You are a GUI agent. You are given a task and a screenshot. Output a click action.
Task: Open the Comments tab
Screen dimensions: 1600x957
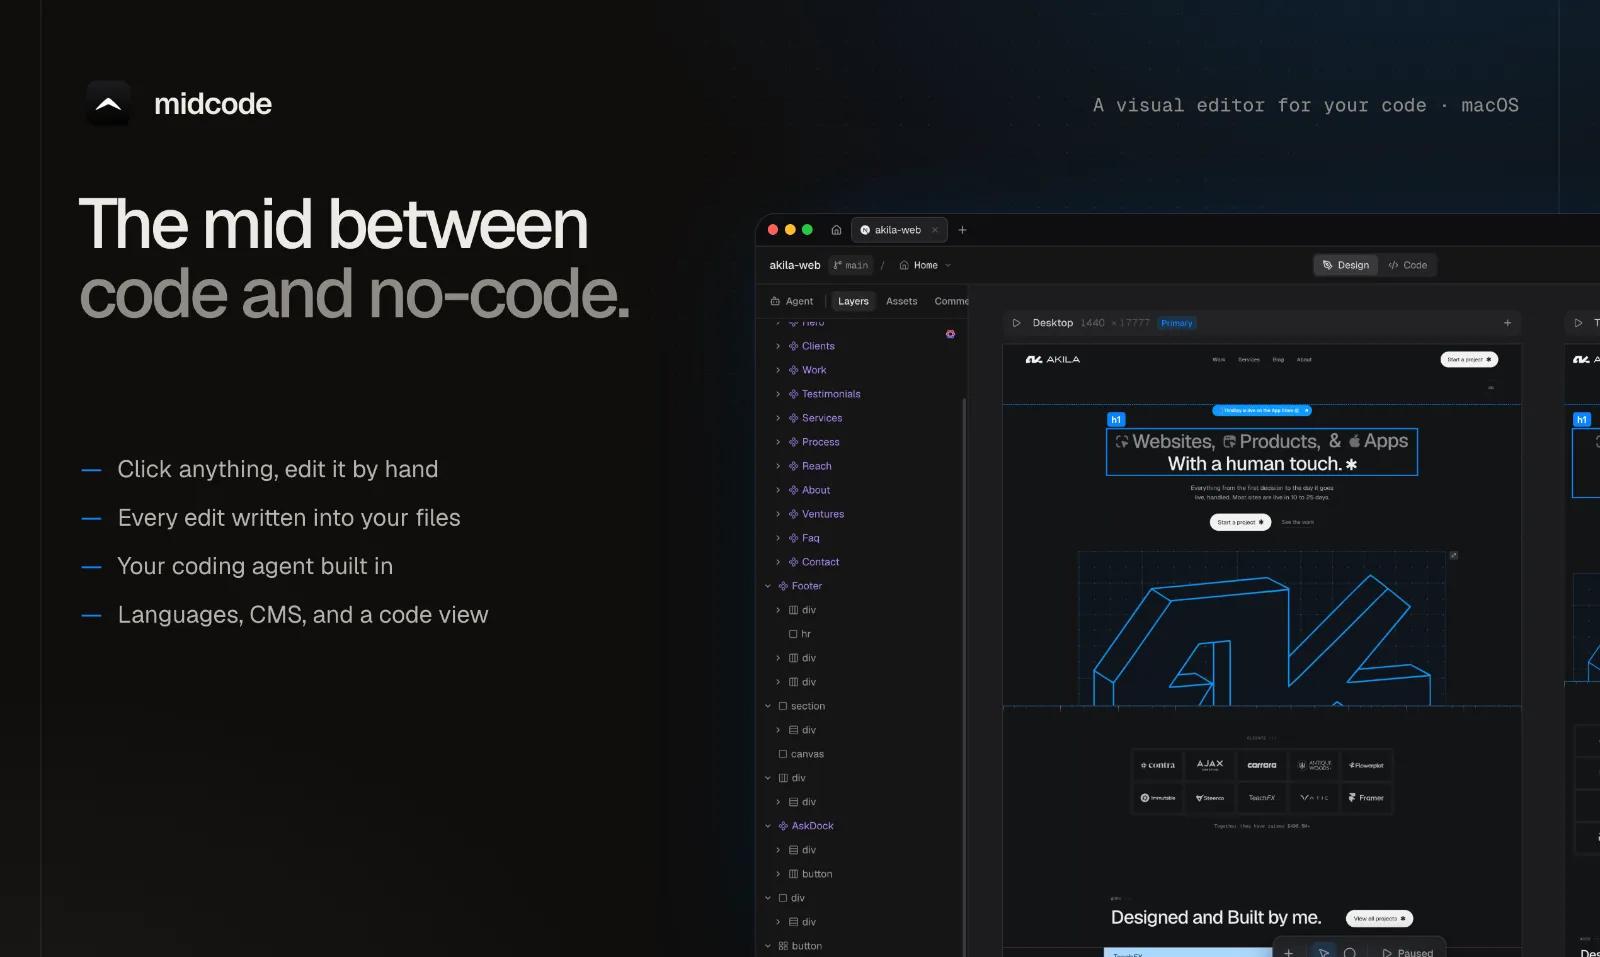click(951, 301)
